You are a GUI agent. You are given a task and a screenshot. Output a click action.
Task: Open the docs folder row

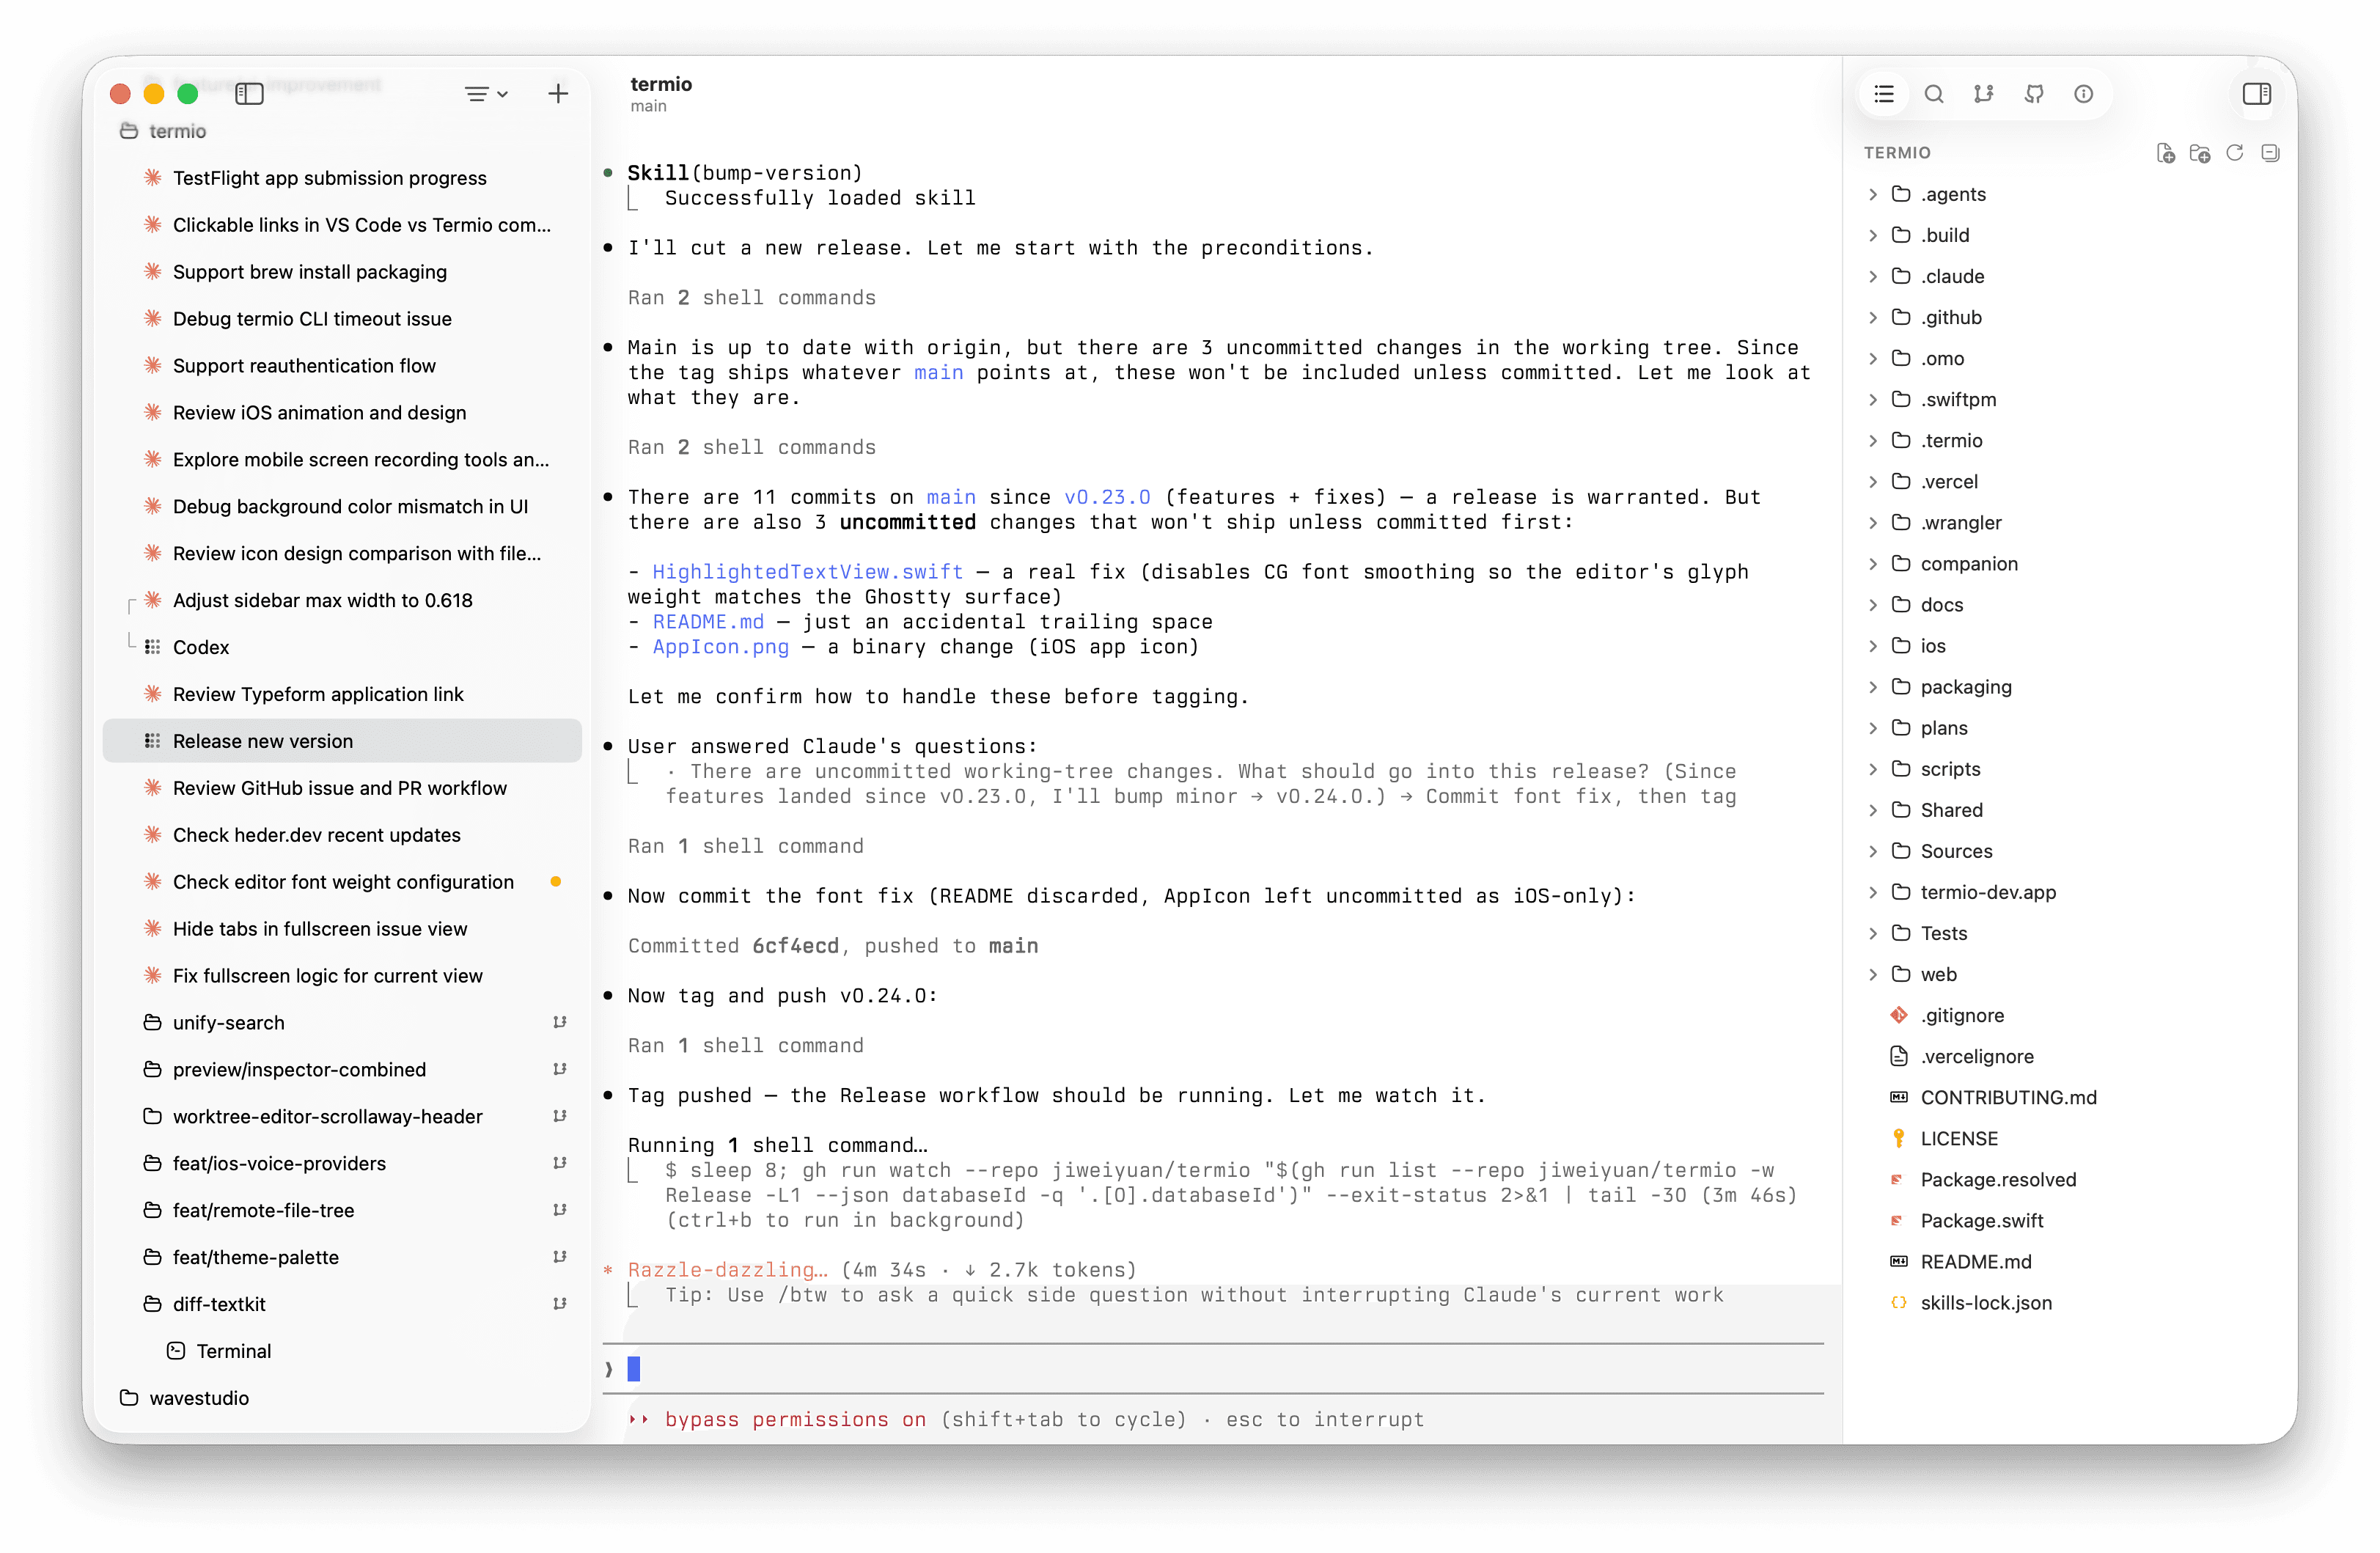[x=2070, y=605]
